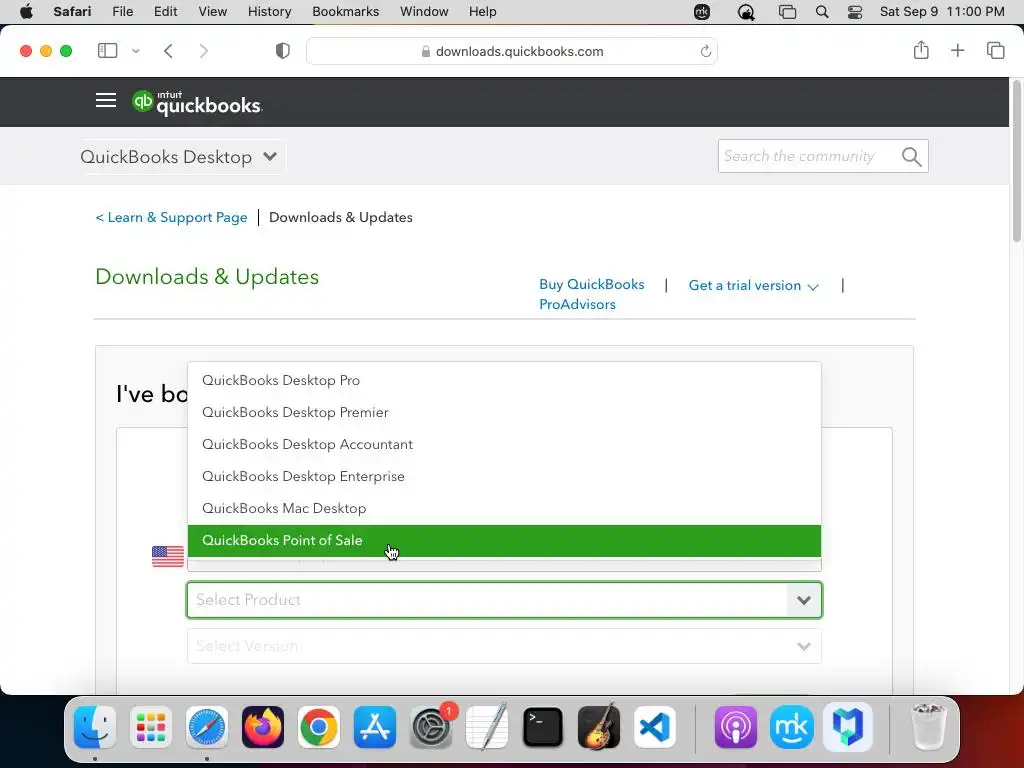Click the page's vertical scrollbar
1024x768 pixels.
click(x=1016, y=161)
